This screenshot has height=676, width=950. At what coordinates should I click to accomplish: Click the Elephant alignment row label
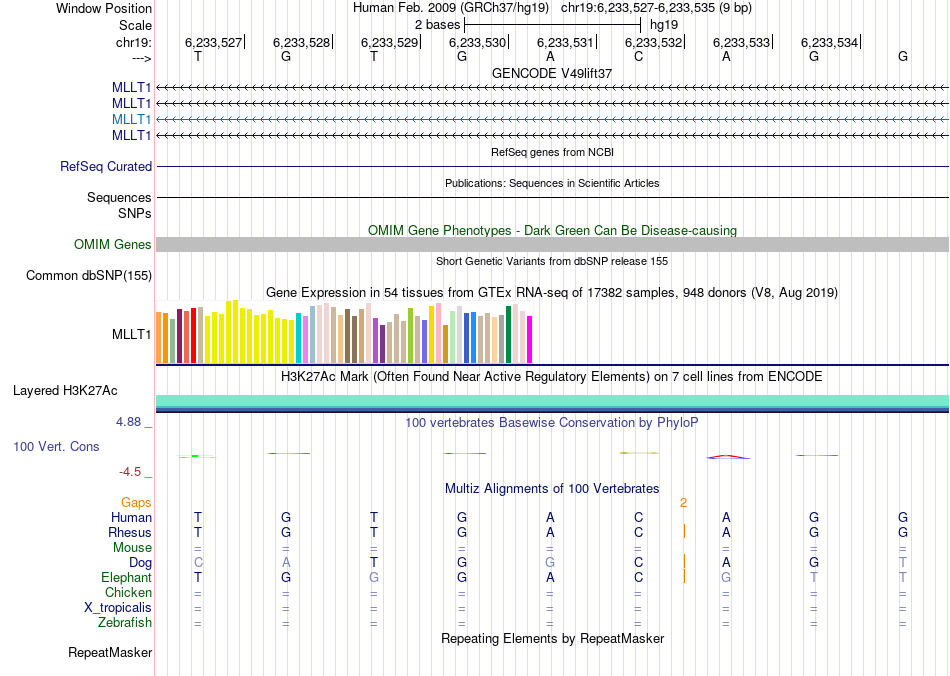126,578
